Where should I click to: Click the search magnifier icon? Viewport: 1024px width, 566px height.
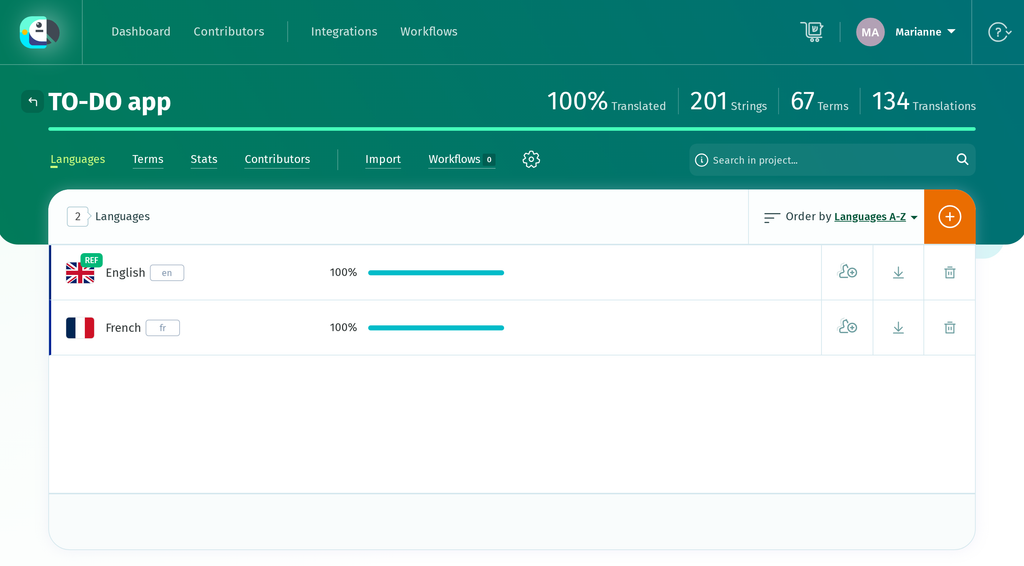tap(962, 159)
